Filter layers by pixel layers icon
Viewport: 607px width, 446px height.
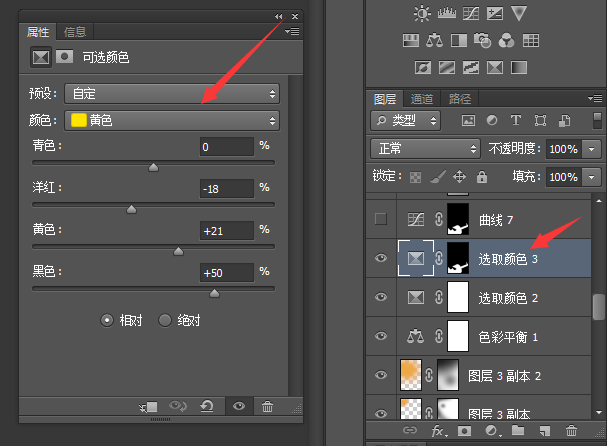pos(468,120)
